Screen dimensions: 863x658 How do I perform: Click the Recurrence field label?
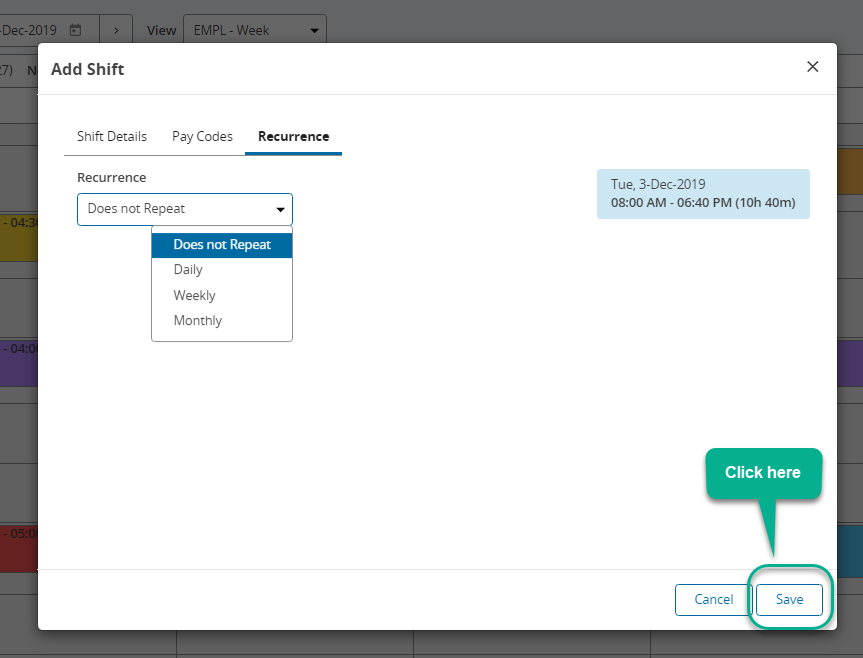pos(112,178)
